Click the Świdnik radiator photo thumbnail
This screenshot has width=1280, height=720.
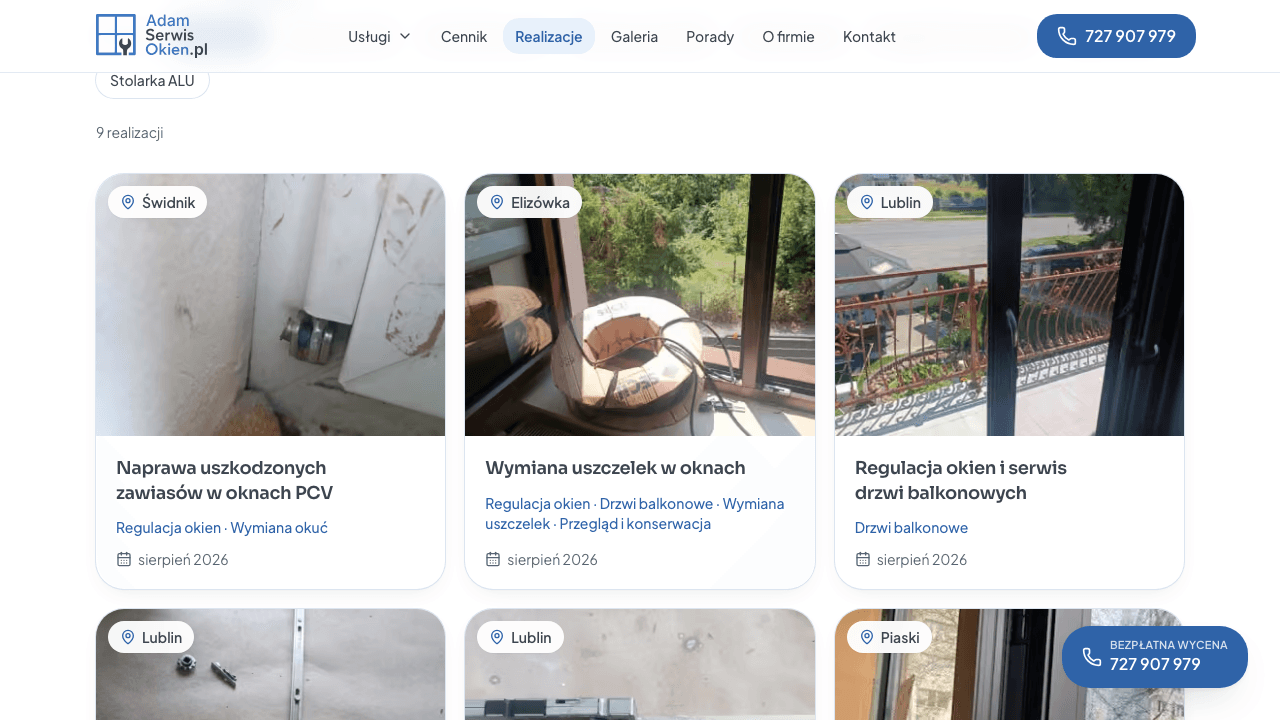coord(271,305)
